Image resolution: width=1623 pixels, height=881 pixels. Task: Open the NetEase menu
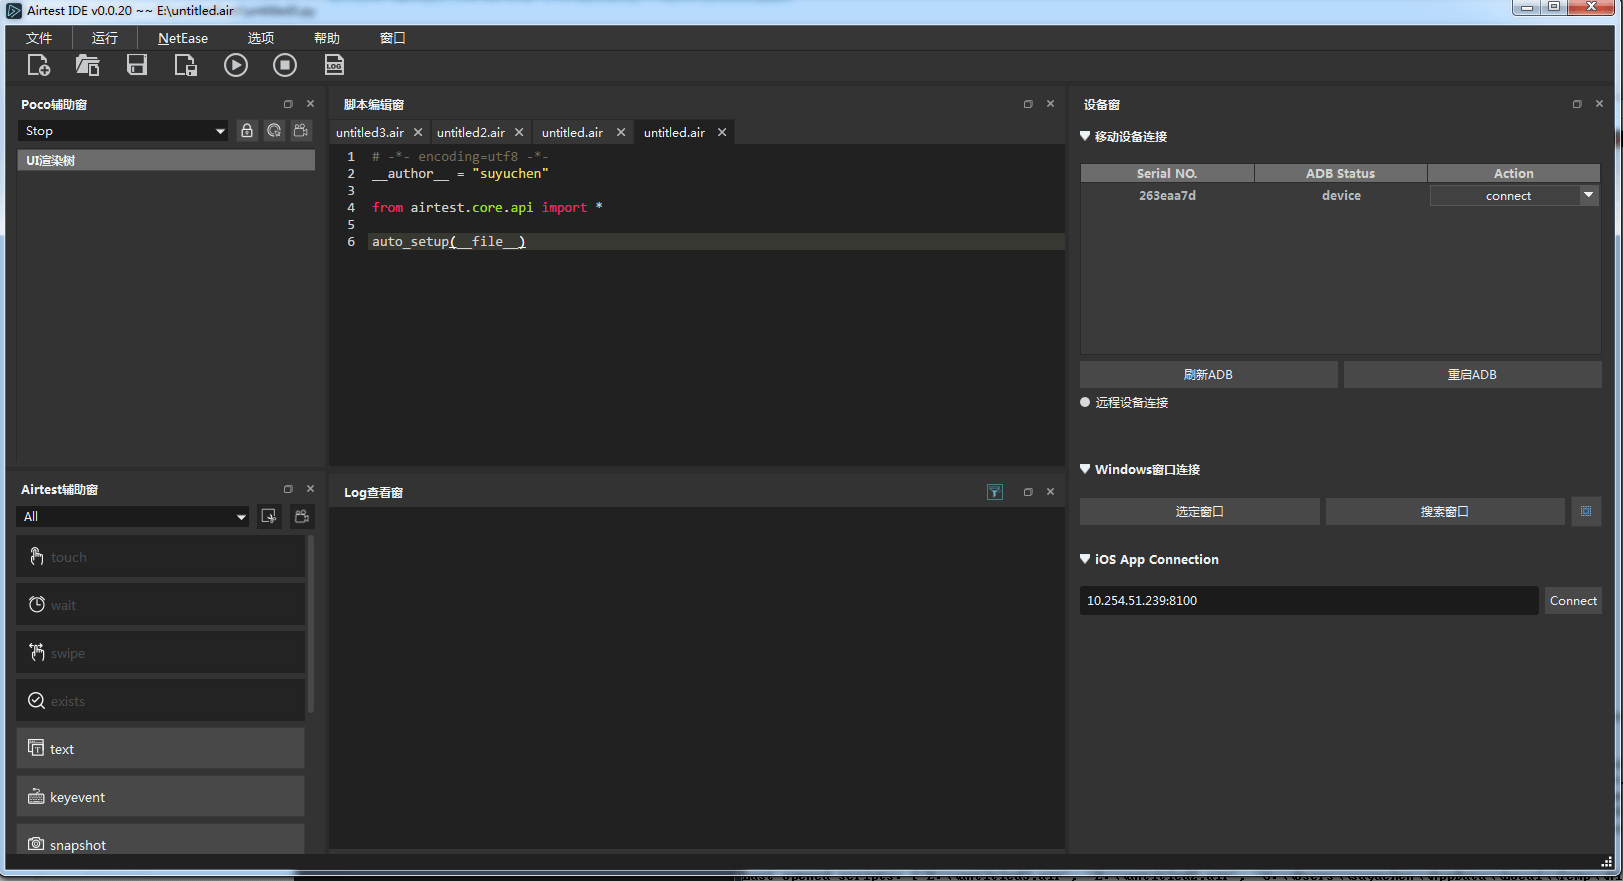(183, 38)
